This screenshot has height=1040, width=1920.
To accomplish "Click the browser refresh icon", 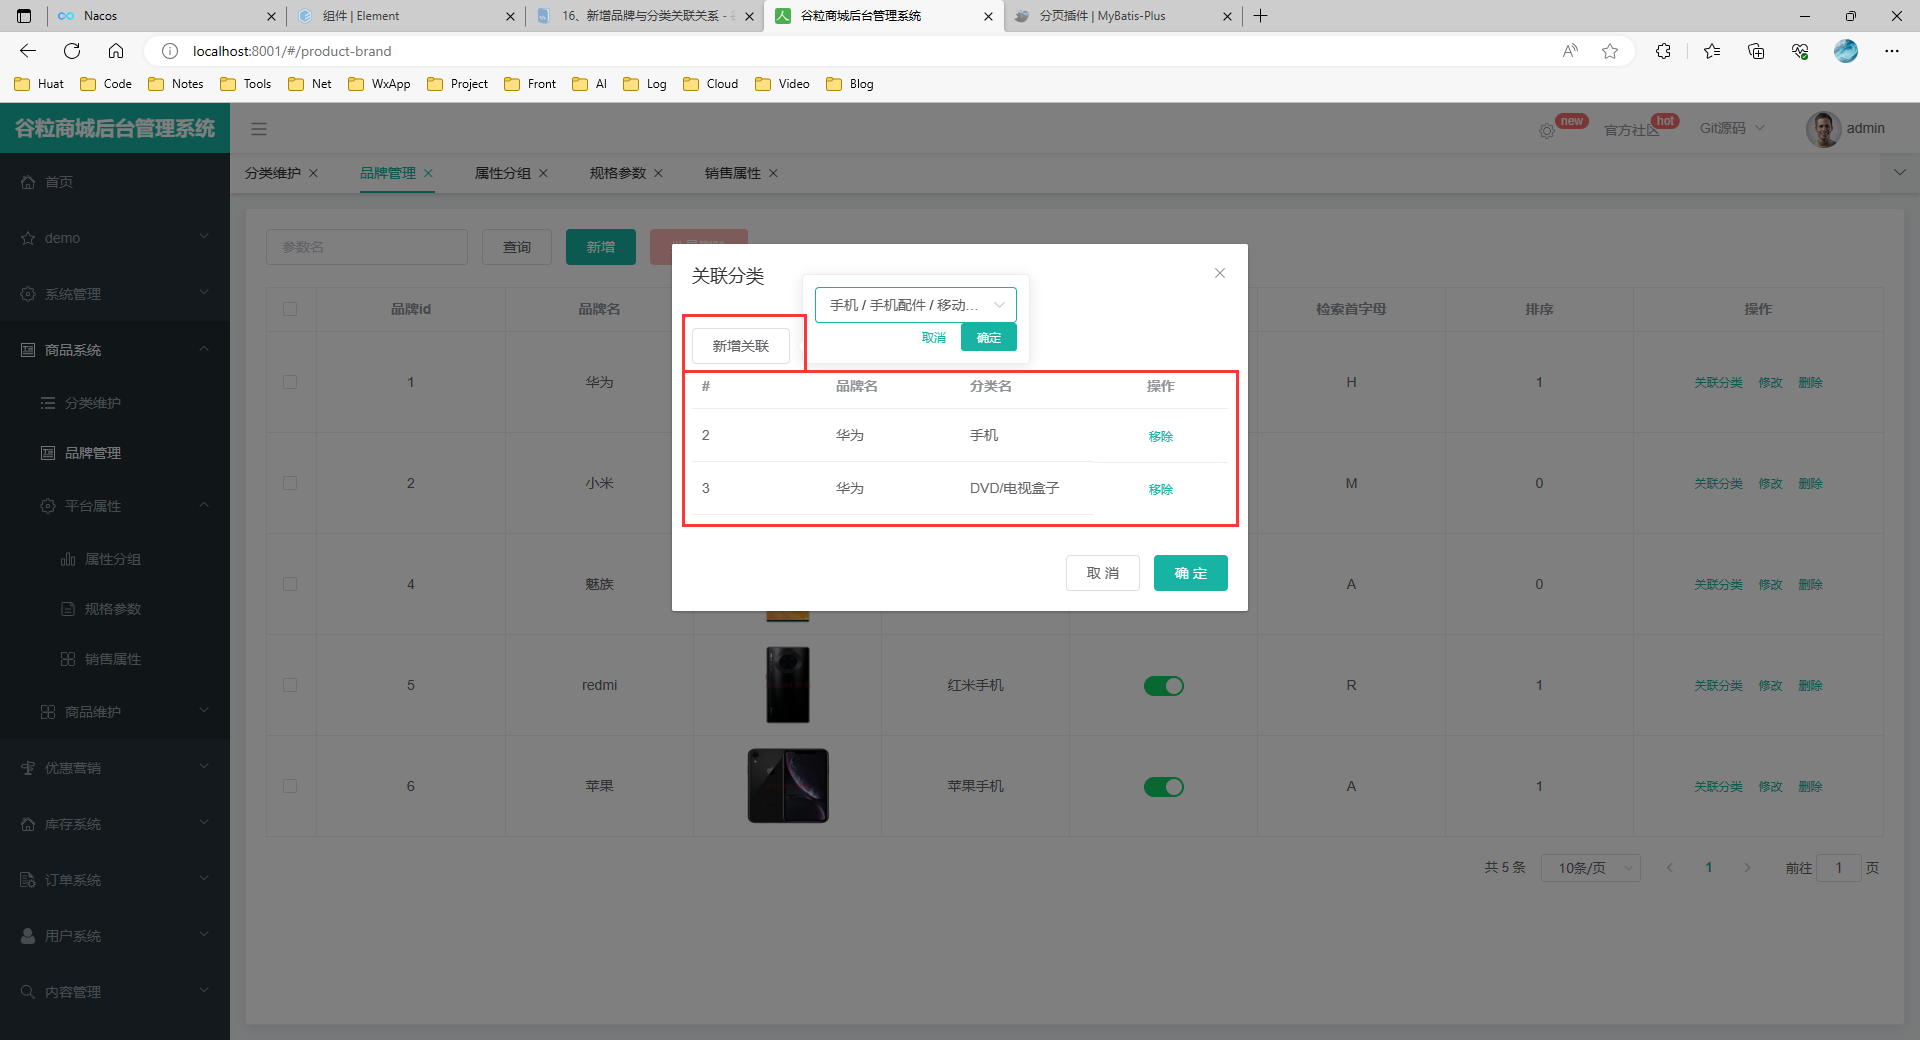I will [x=72, y=51].
